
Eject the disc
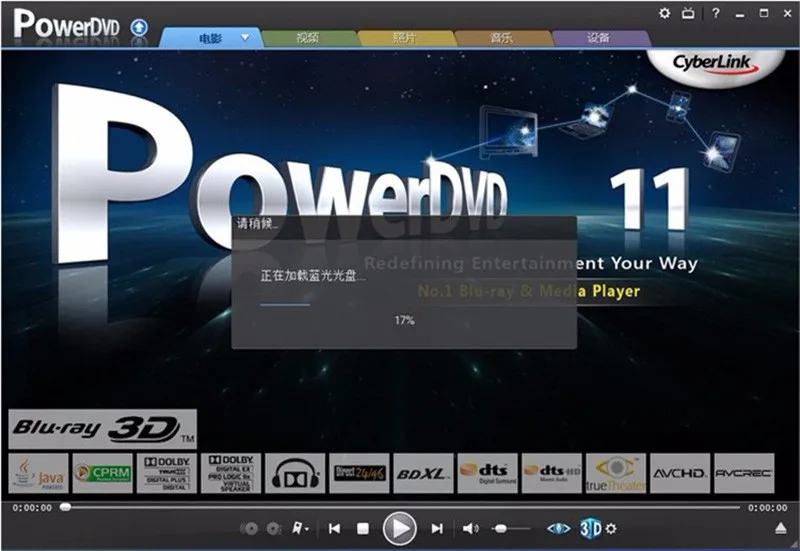pos(781,529)
